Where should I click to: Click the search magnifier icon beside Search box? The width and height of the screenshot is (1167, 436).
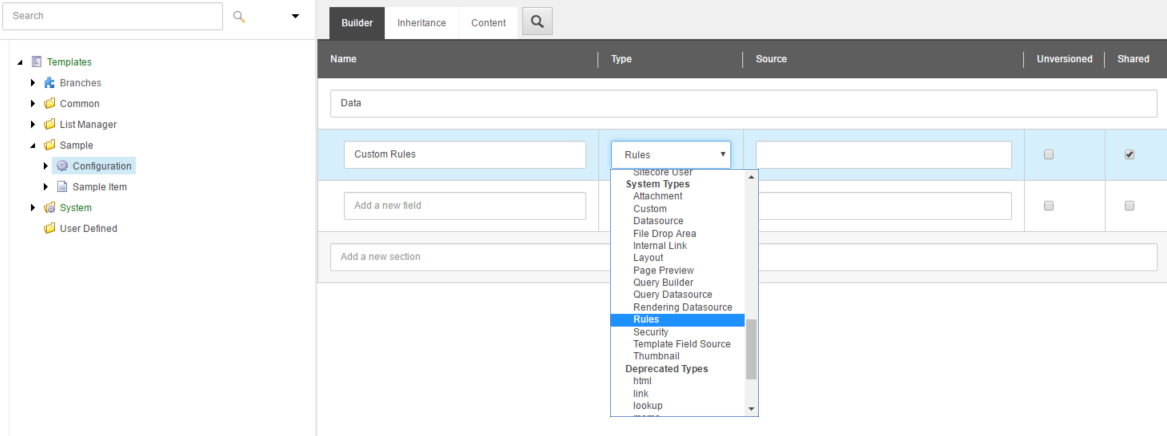click(239, 16)
